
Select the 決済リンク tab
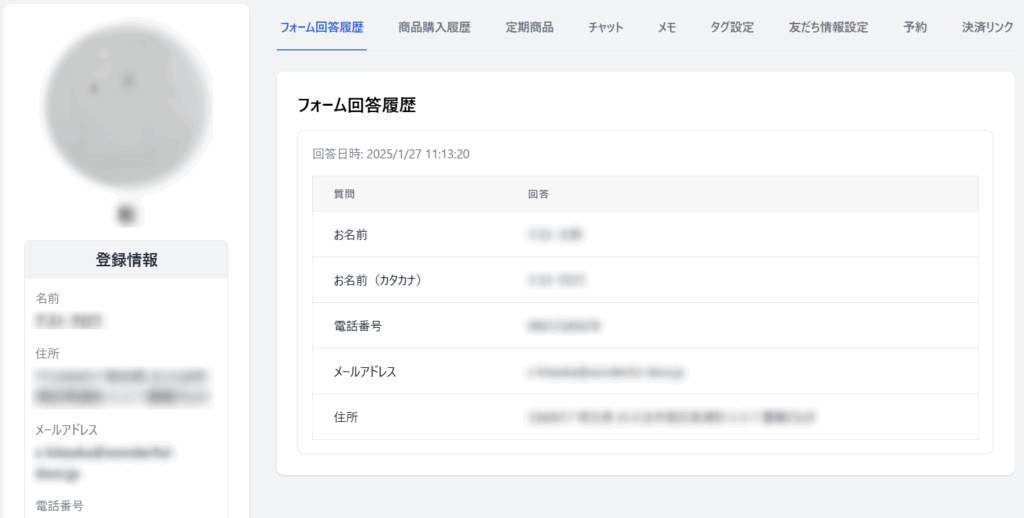click(987, 27)
